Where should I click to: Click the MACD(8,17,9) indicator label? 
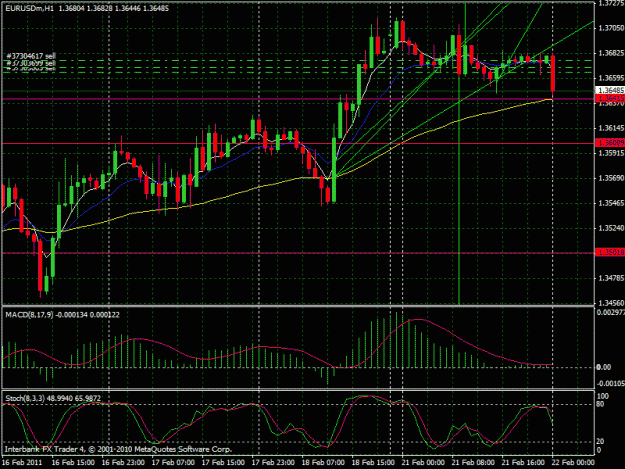(x=31, y=315)
